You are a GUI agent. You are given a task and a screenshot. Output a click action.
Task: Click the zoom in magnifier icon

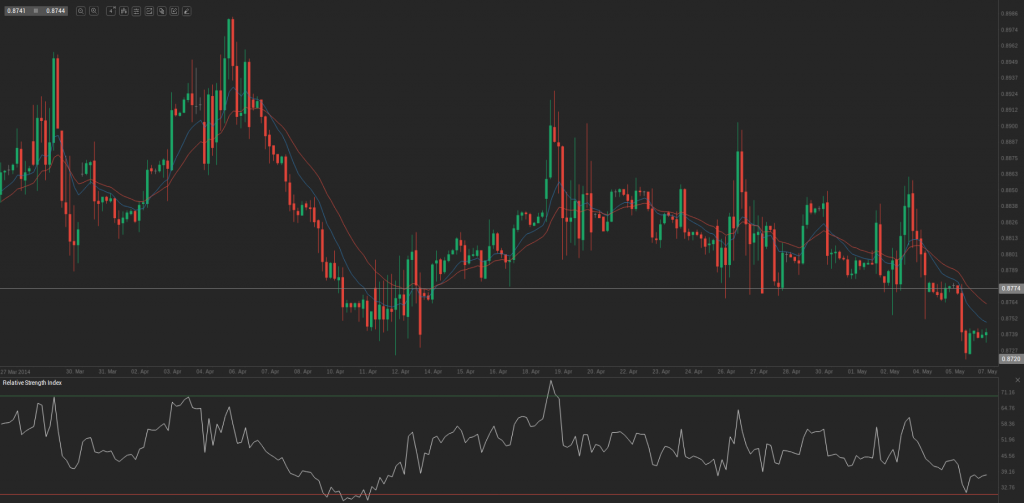[x=94, y=11]
